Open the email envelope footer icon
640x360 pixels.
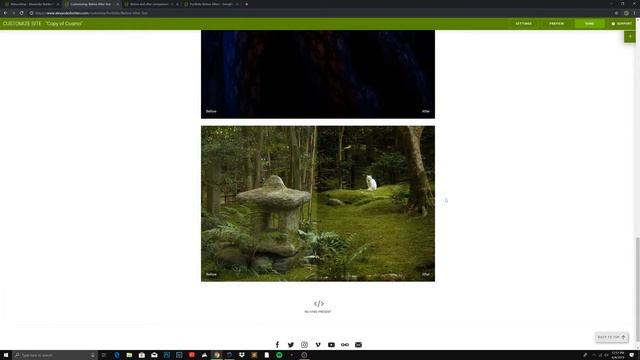click(x=358, y=345)
